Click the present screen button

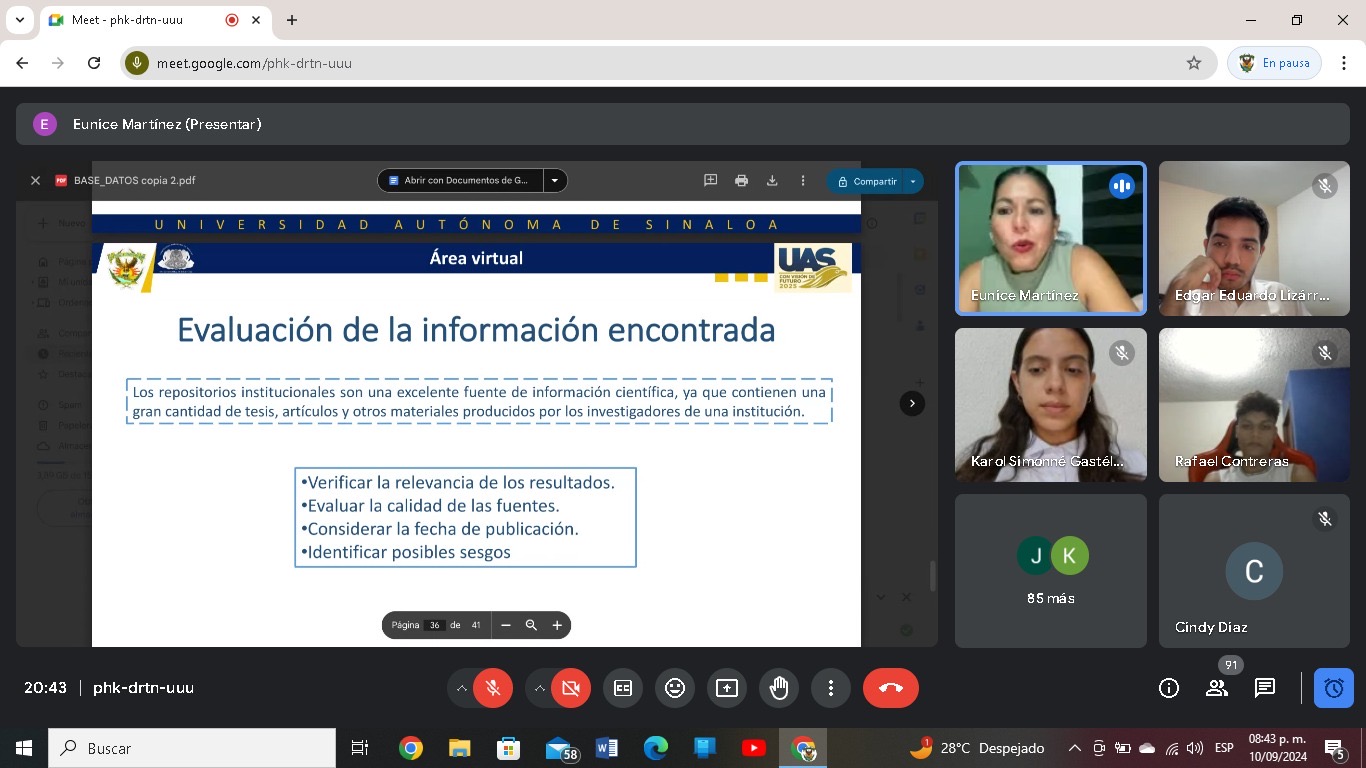click(x=727, y=688)
